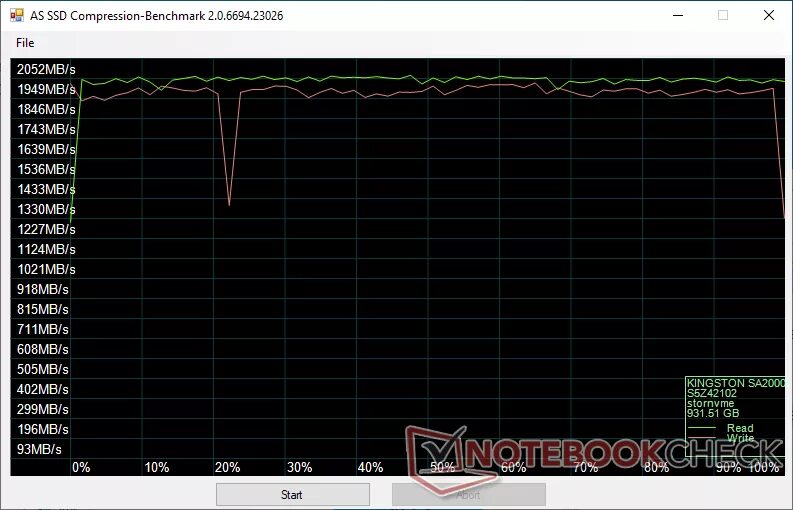793x510 pixels.
Task: Click the 815MB/s axis label
Action: tap(42, 310)
